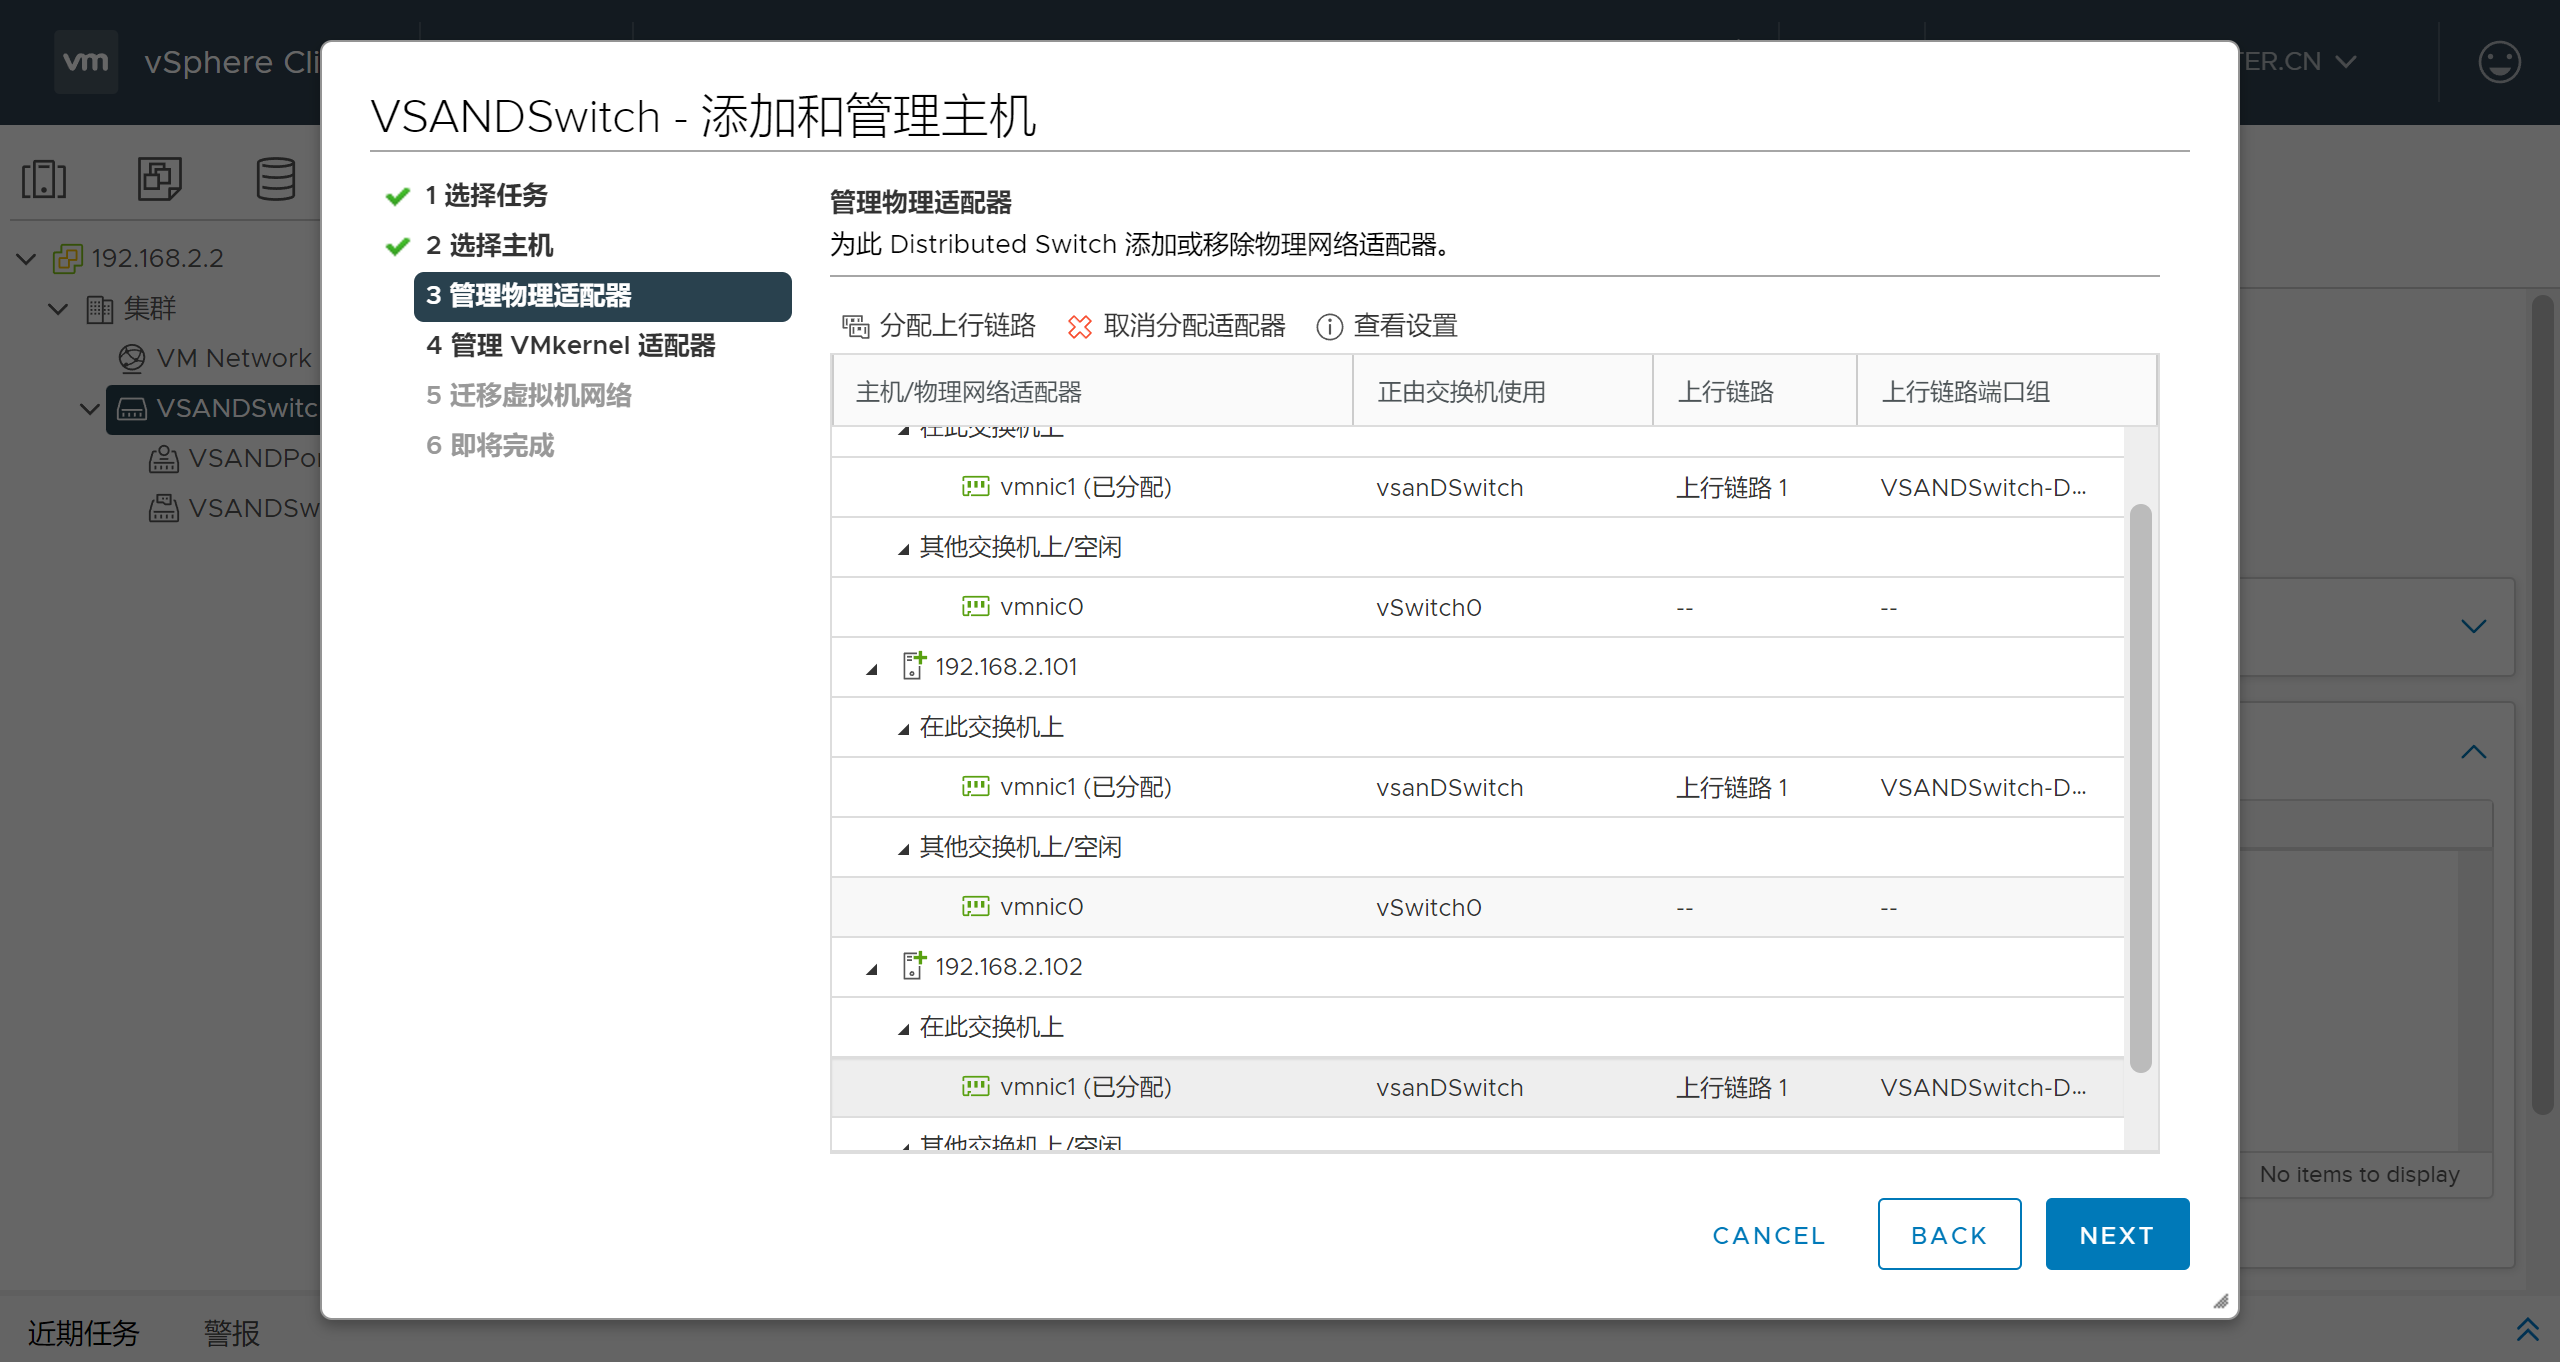
Task: Click the VMware vm logo icon
Action: [x=85, y=62]
